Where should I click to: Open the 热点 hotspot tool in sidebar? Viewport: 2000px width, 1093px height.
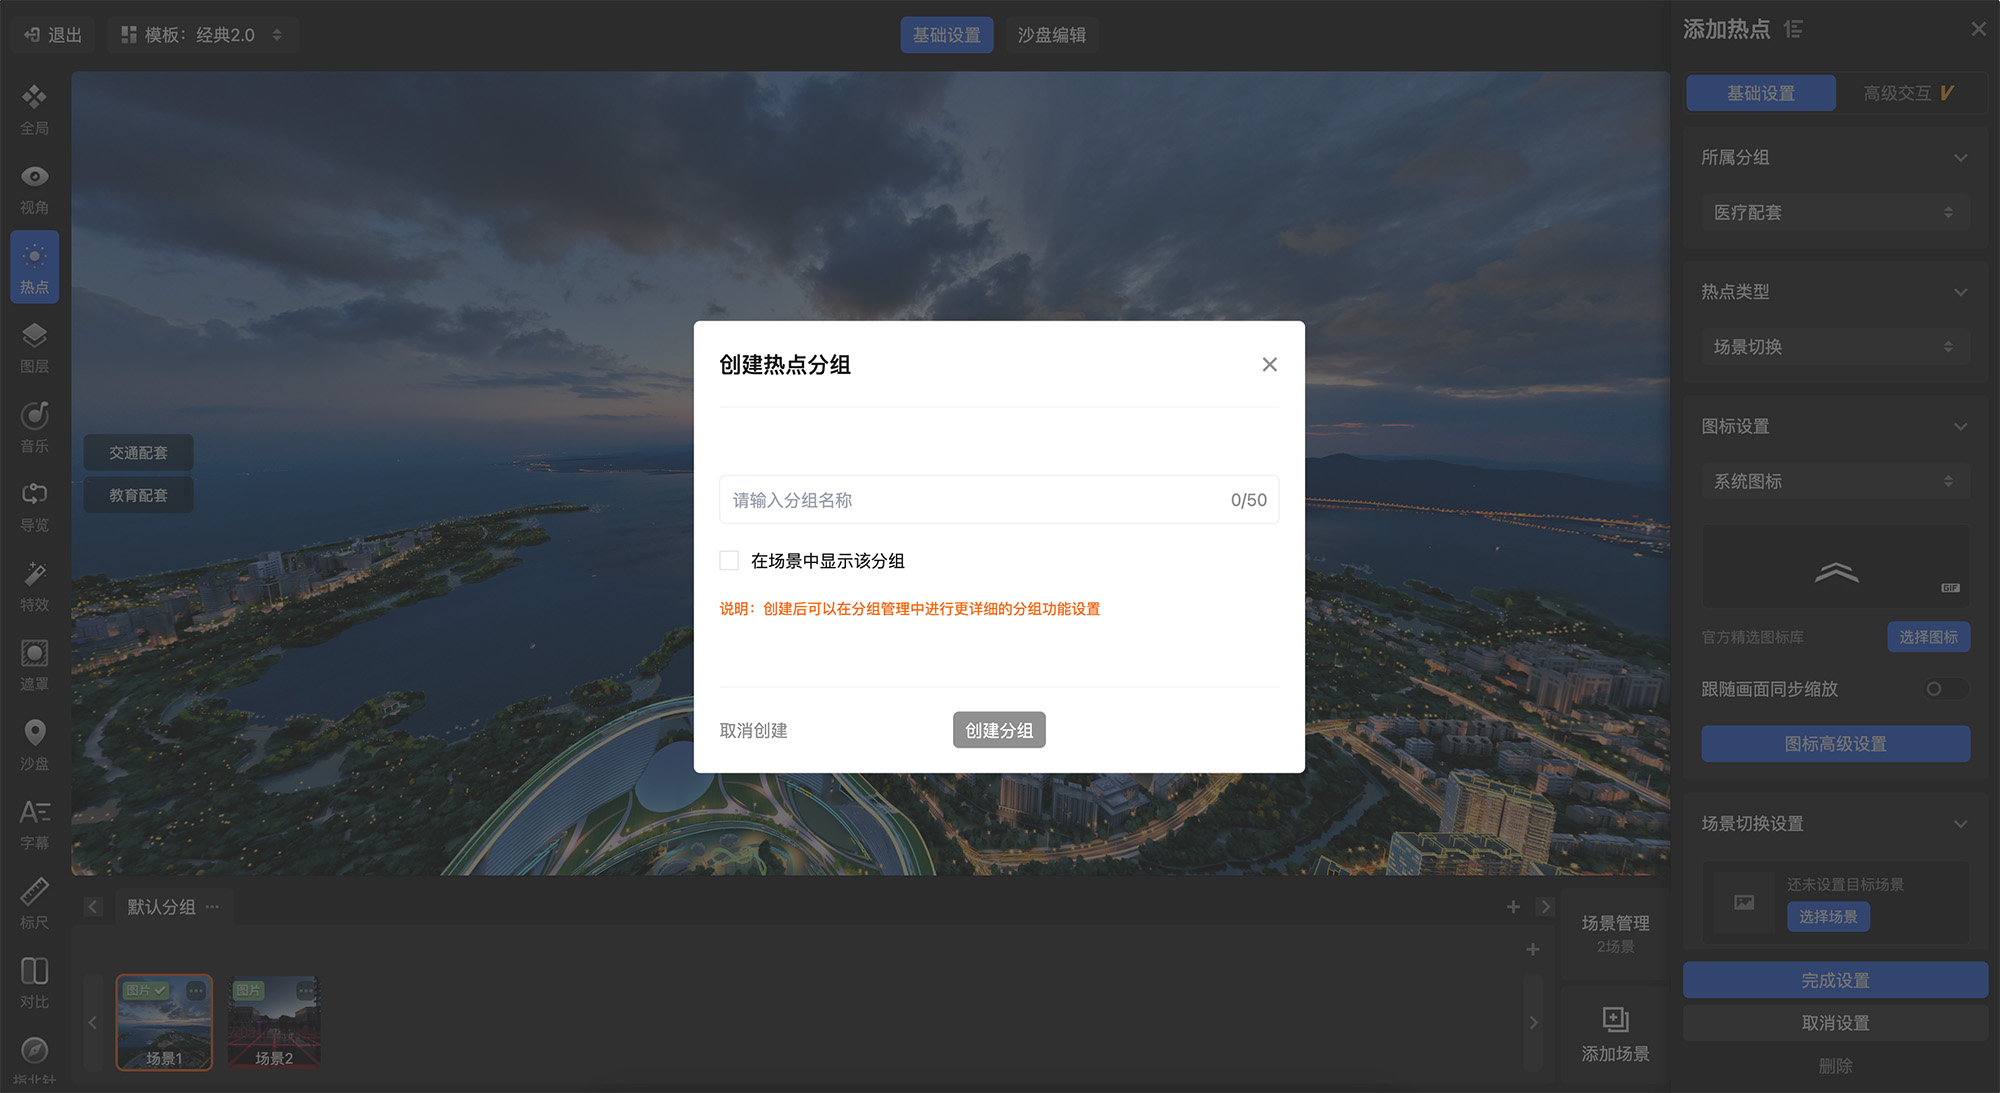tap(34, 266)
